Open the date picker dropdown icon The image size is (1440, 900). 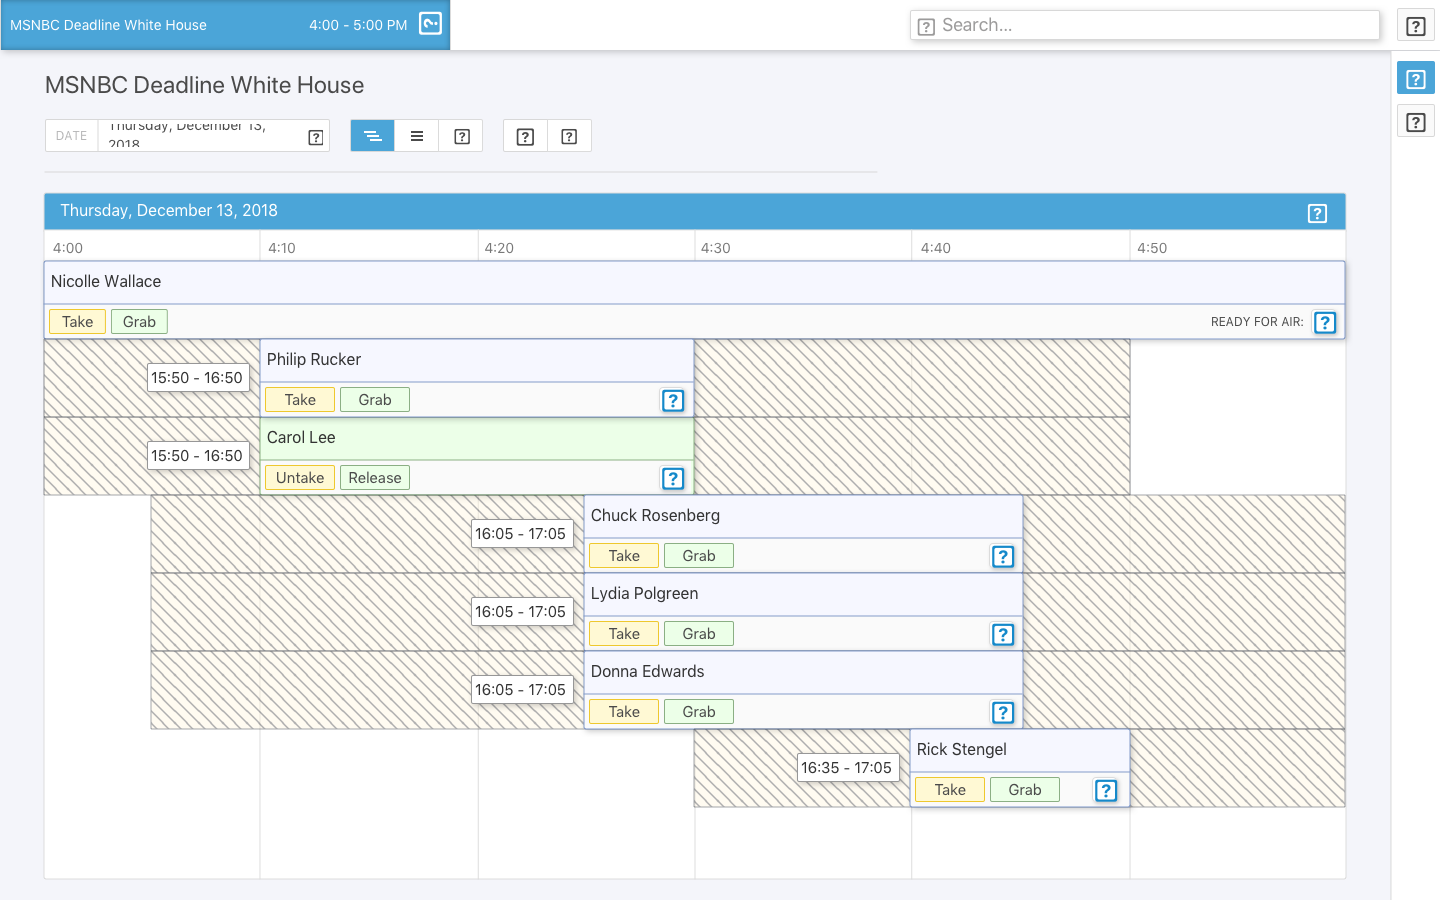click(x=316, y=137)
